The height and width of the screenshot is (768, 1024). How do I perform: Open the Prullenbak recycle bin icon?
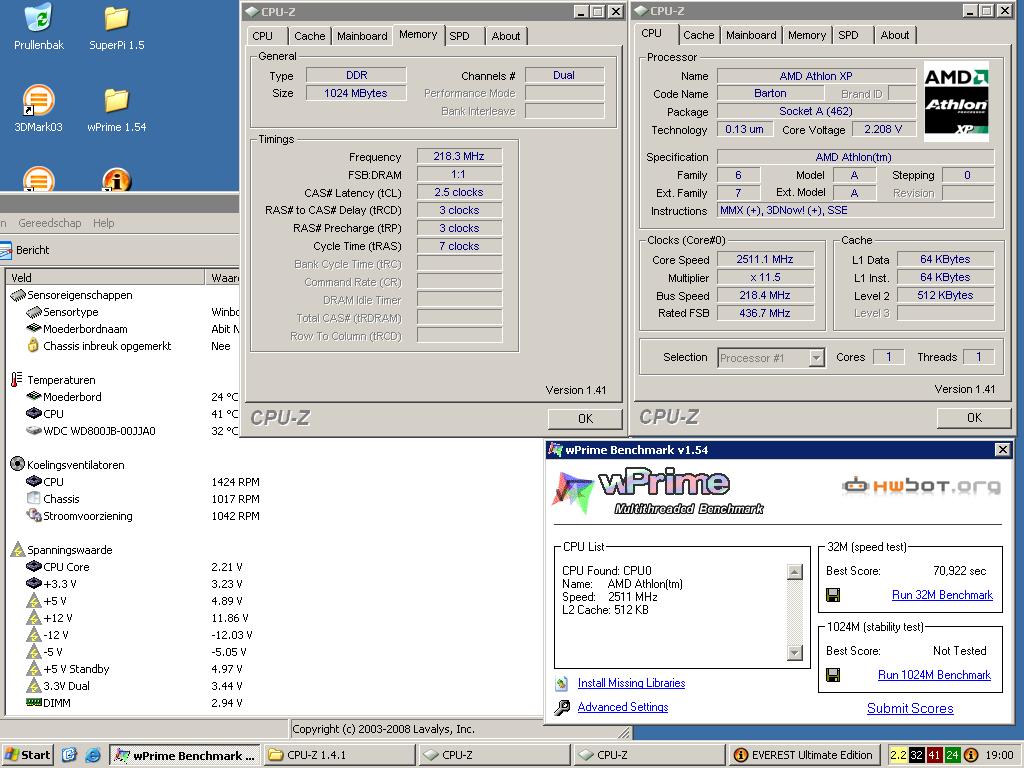click(39, 18)
